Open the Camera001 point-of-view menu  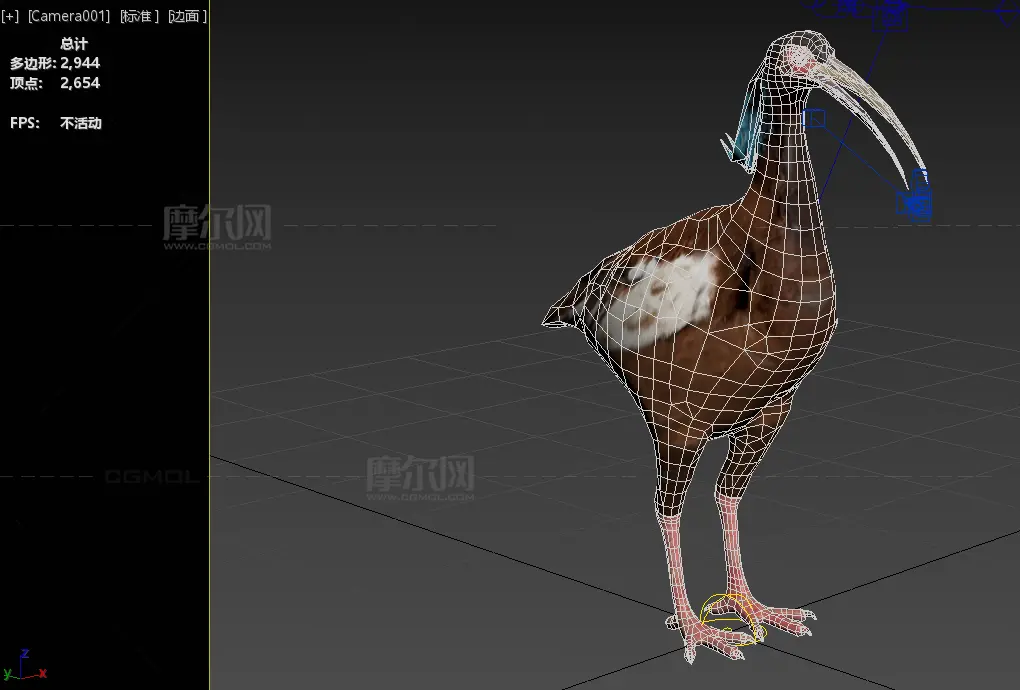coord(68,16)
